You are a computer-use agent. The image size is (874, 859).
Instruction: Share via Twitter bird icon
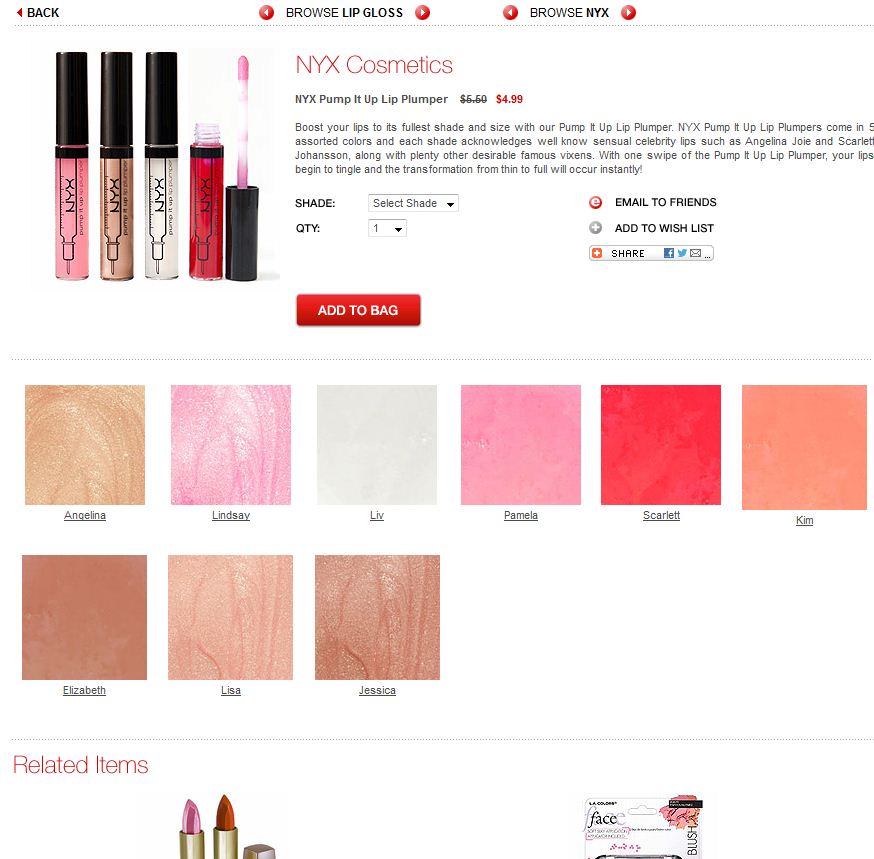[x=682, y=253]
